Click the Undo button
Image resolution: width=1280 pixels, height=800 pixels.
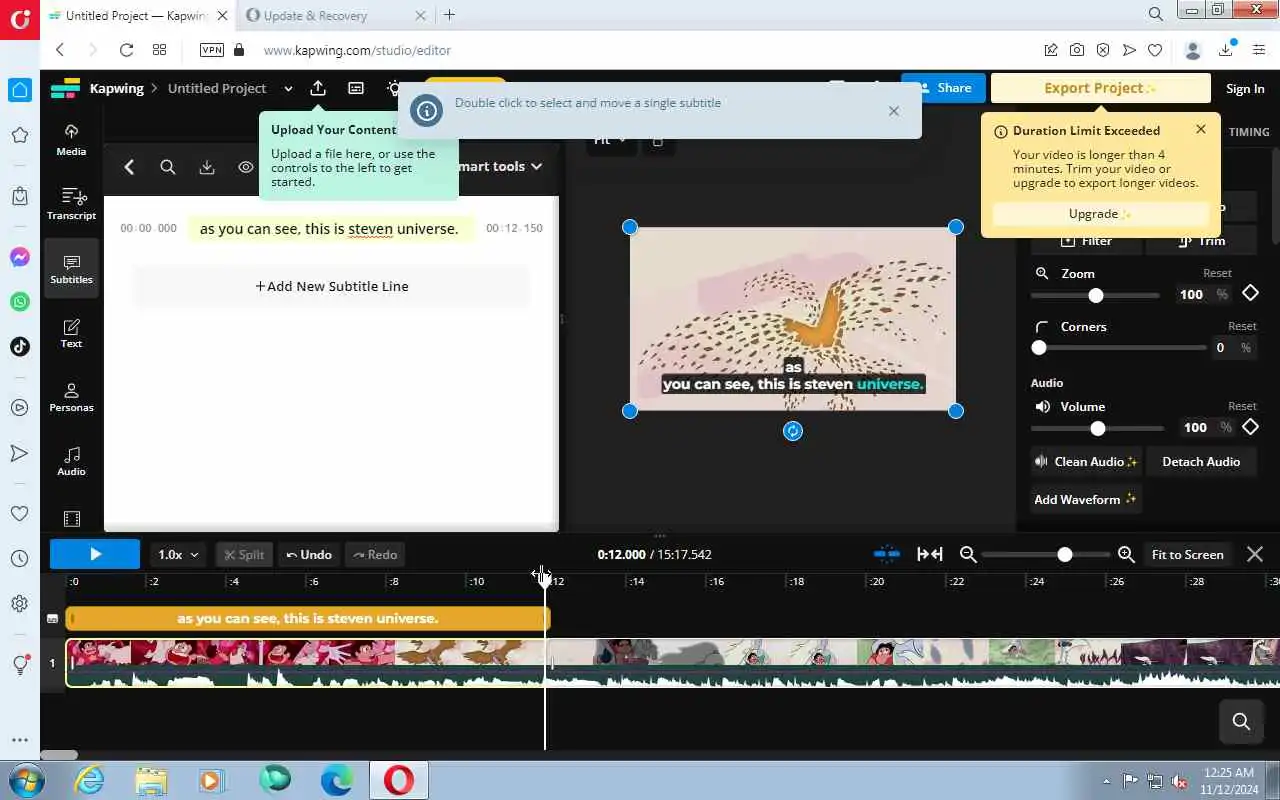309,554
